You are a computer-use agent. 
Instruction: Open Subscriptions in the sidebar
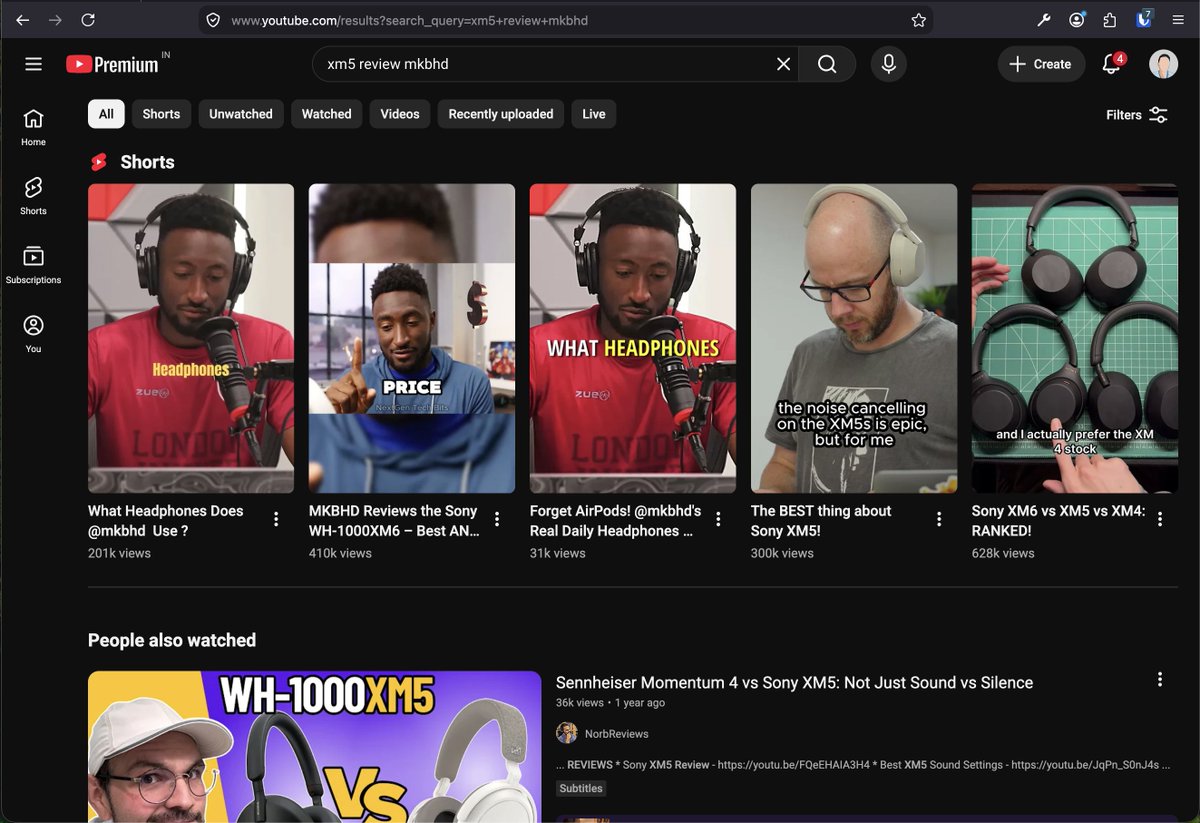point(33,265)
